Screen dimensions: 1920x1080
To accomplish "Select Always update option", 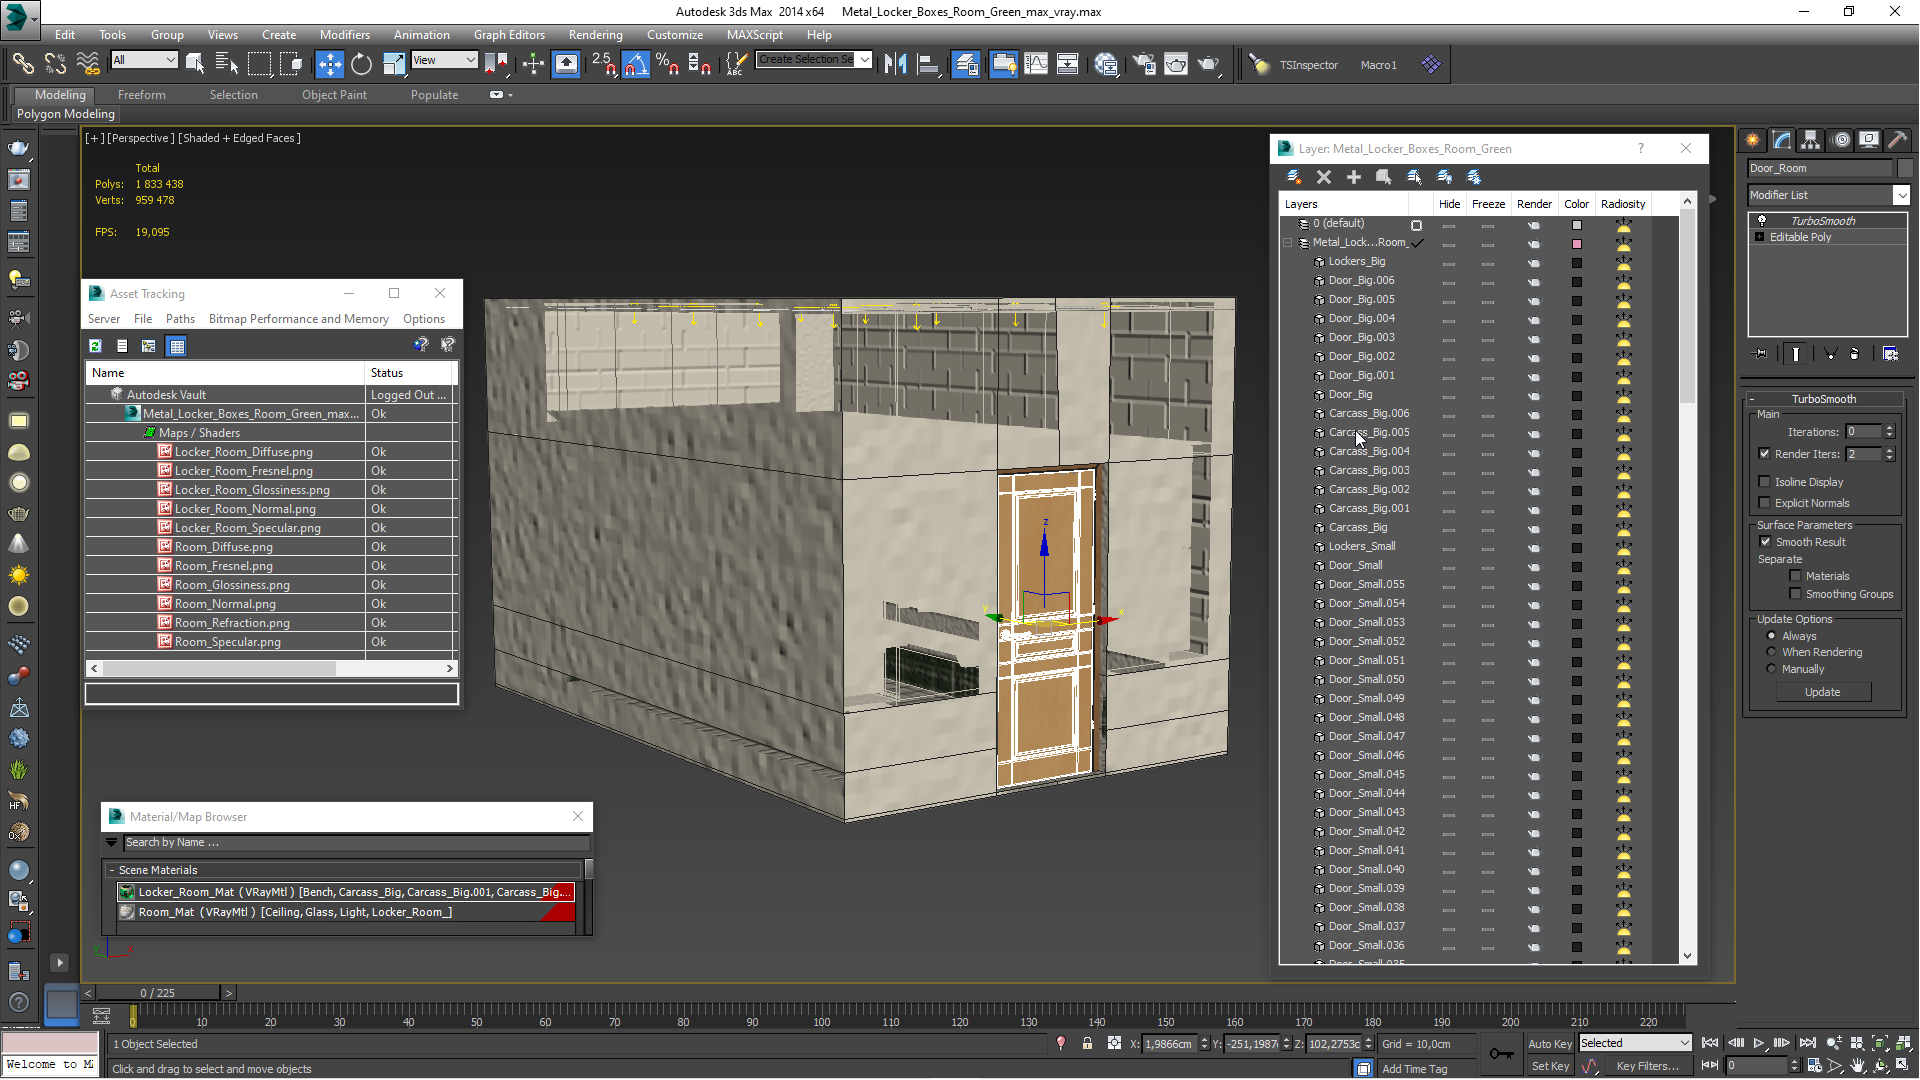I will [x=1771, y=636].
